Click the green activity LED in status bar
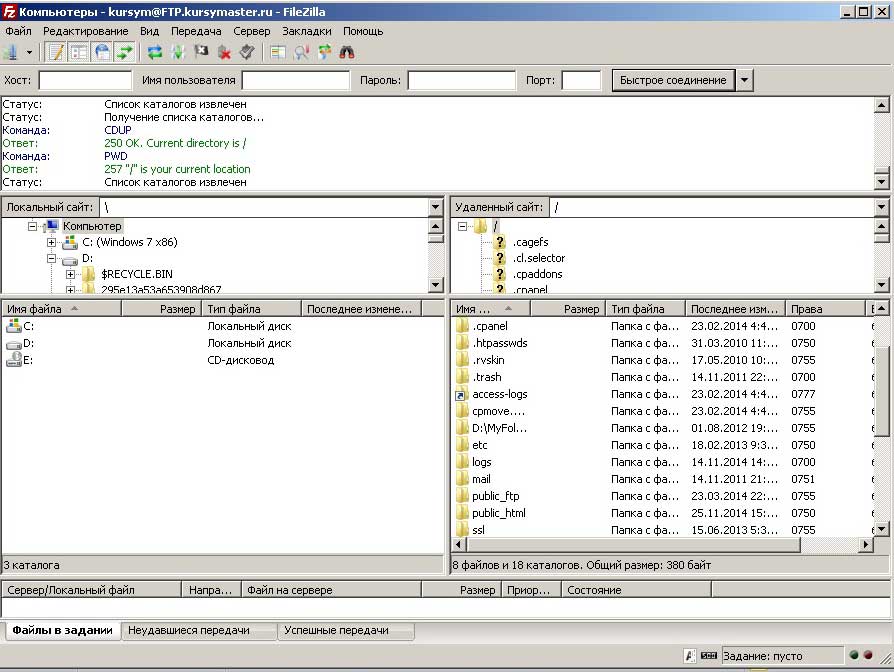 click(854, 655)
